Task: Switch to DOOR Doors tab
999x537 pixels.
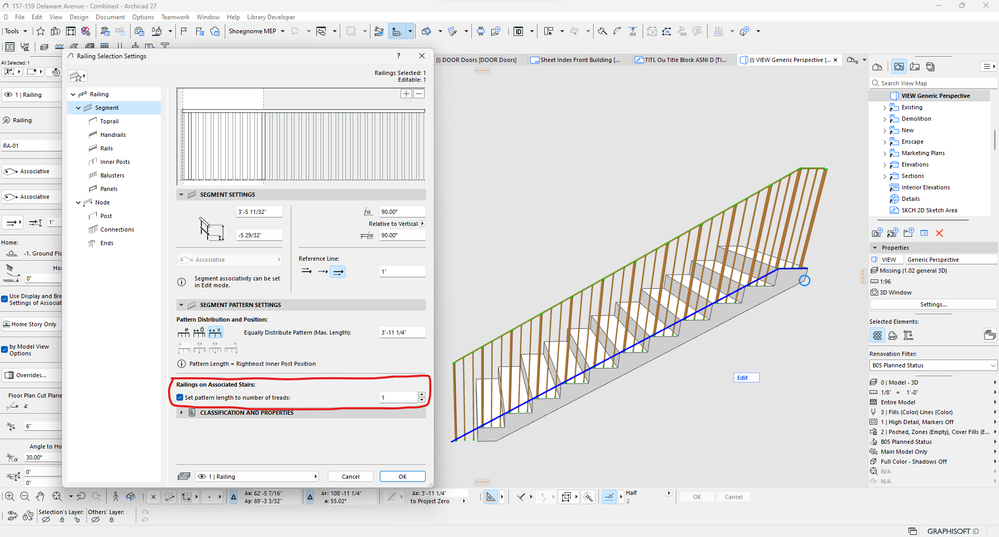Action: 478,60
